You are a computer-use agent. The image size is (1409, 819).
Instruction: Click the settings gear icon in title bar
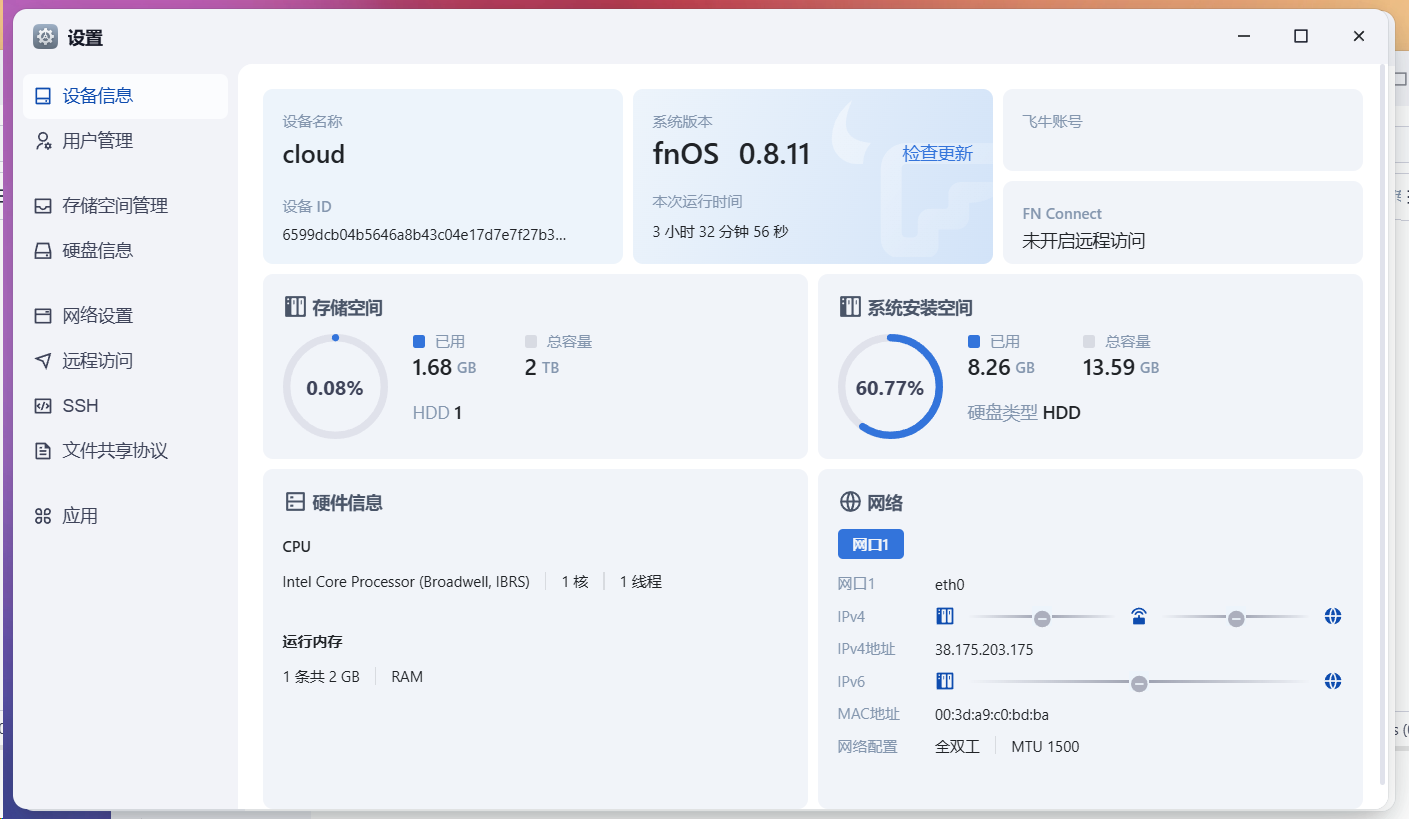coord(45,37)
